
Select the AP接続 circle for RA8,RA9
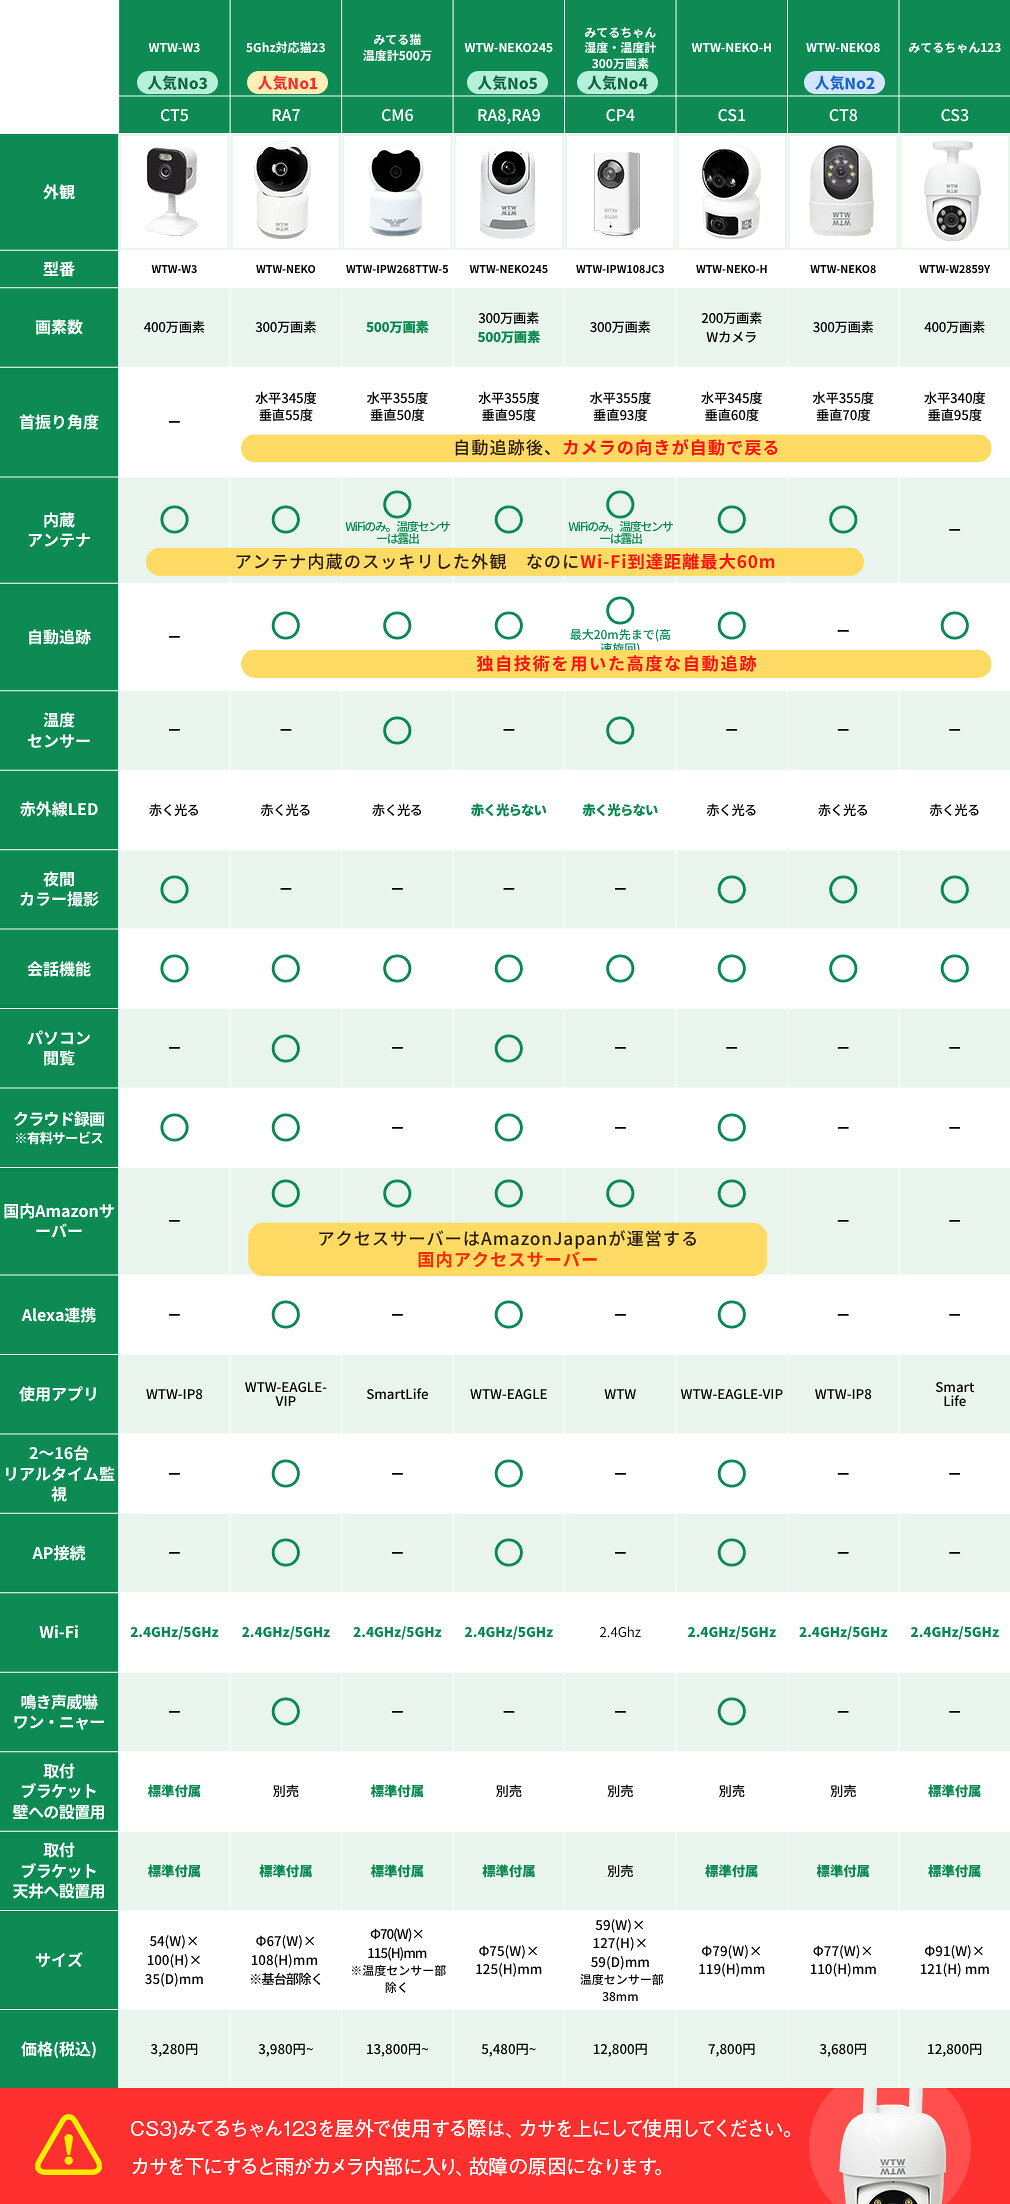coord(509,1552)
